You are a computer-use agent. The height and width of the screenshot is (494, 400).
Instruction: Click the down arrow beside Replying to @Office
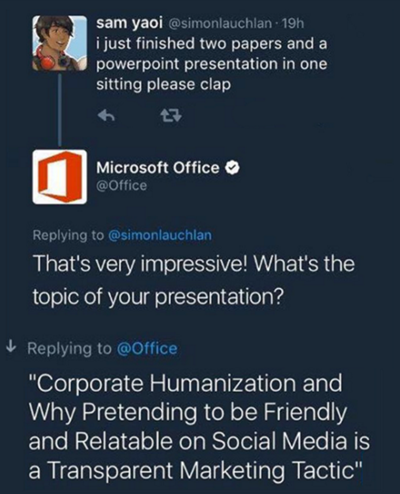pos(12,347)
